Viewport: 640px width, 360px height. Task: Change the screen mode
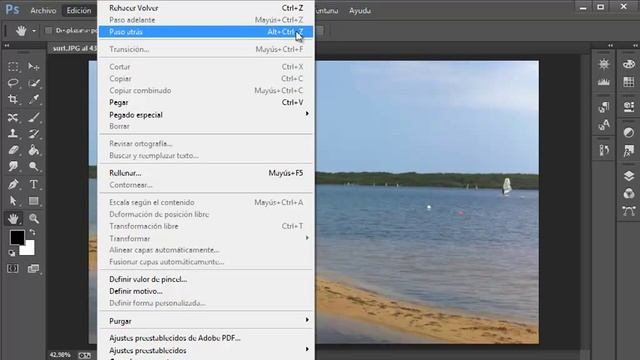coord(33,269)
